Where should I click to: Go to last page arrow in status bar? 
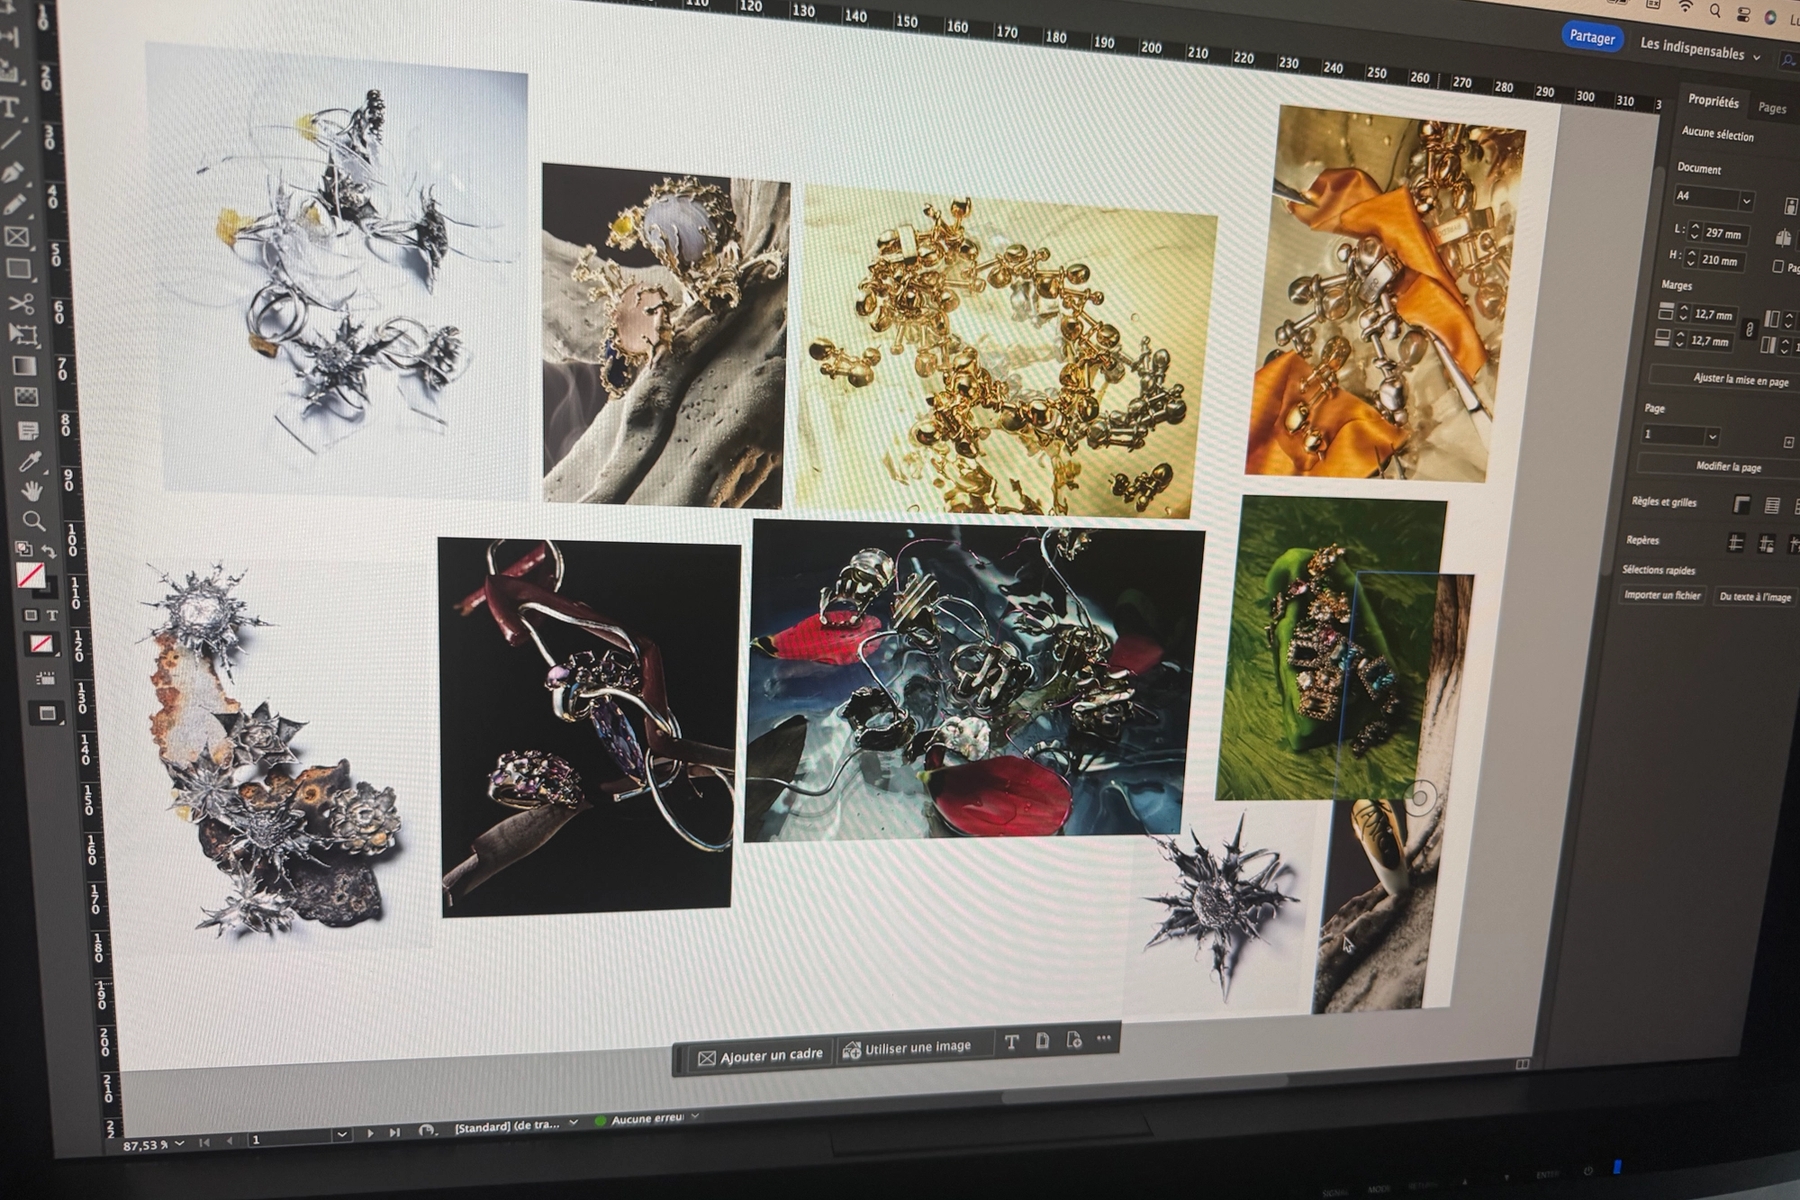394,1132
